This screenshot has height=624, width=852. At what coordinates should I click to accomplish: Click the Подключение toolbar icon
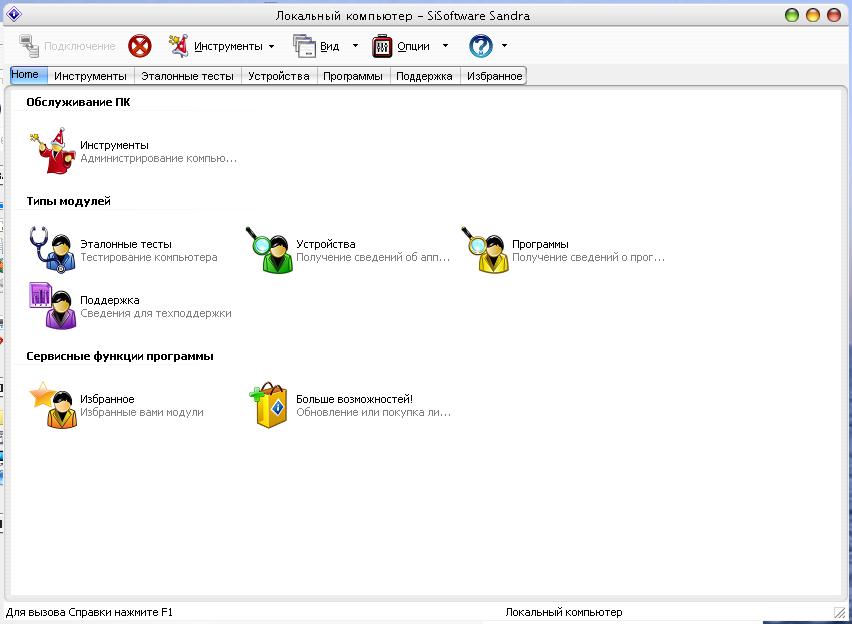tap(29, 46)
